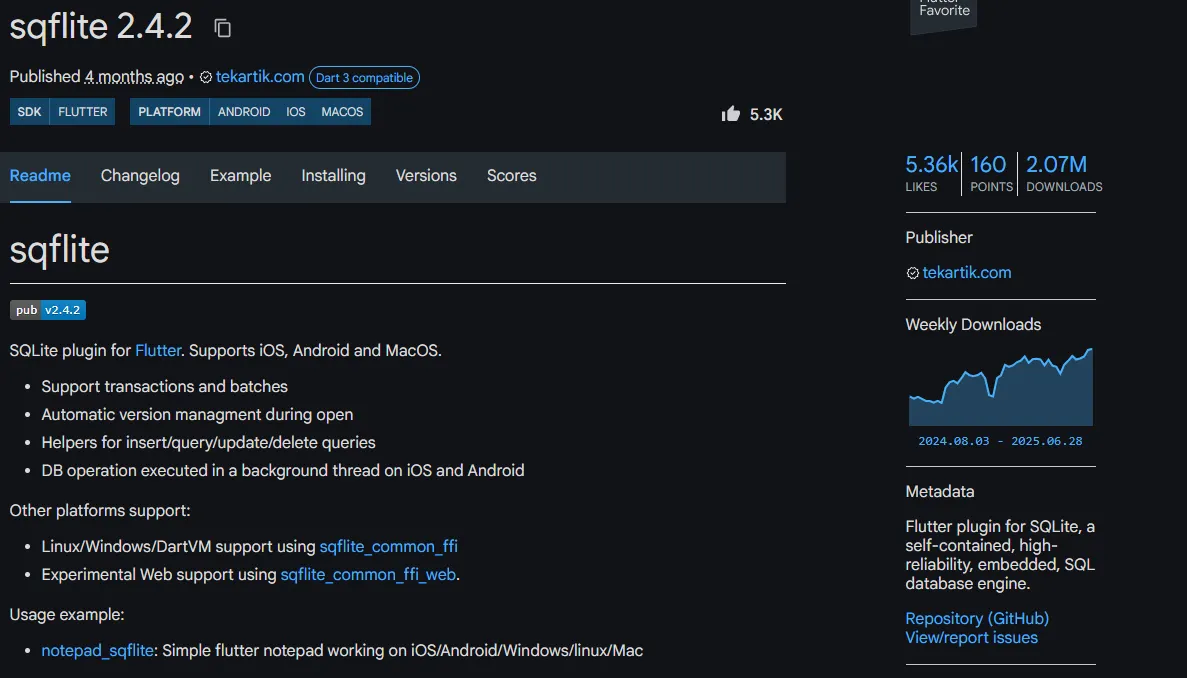The width and height of the screenshot is (1187, 678).
Task: Click the 4 months ago published date
Action: coord(134,76)
